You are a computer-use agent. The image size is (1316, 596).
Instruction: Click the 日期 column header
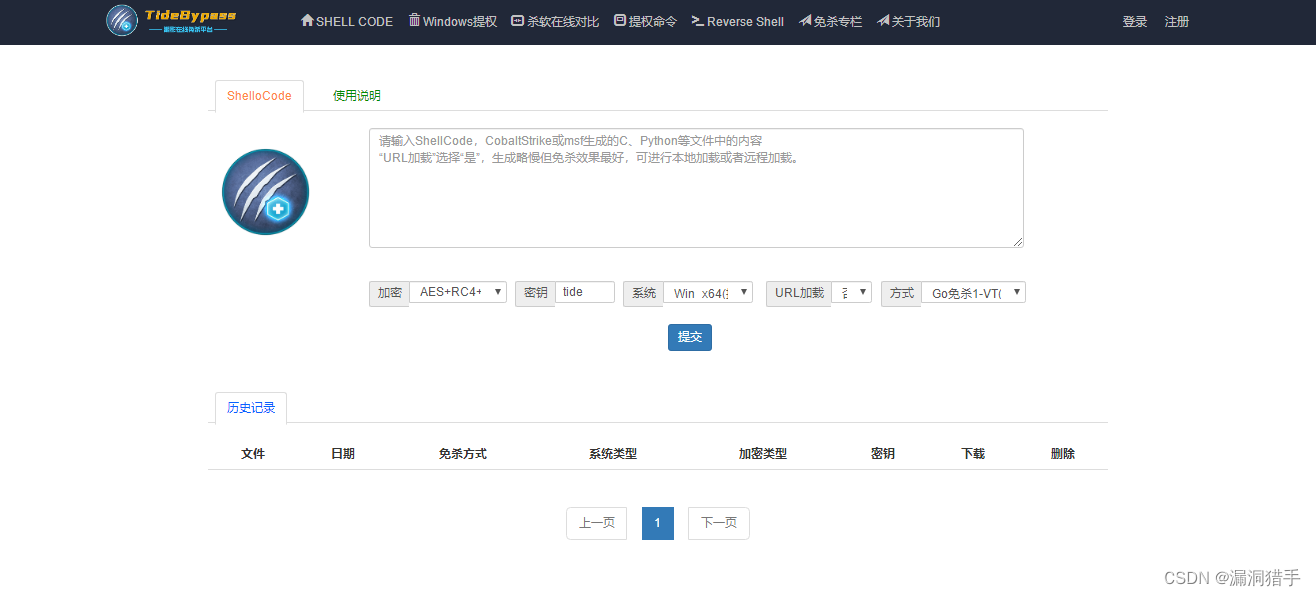click(x=343, y=454)
